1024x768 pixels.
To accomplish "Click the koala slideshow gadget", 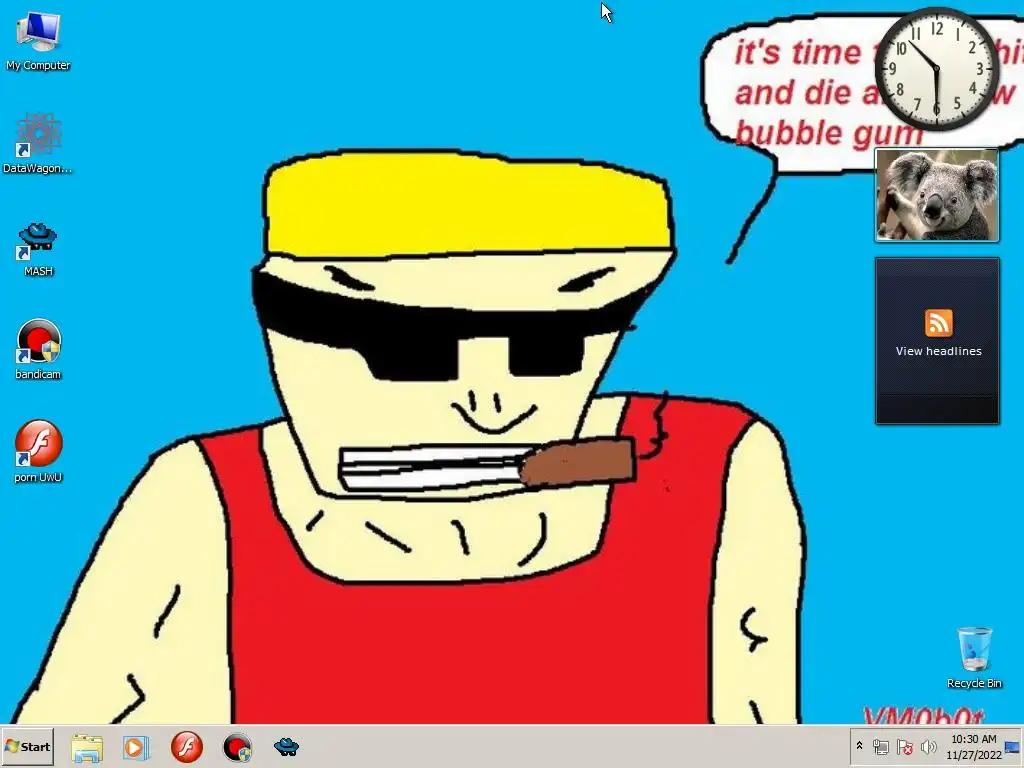I will tap(937, 195).
